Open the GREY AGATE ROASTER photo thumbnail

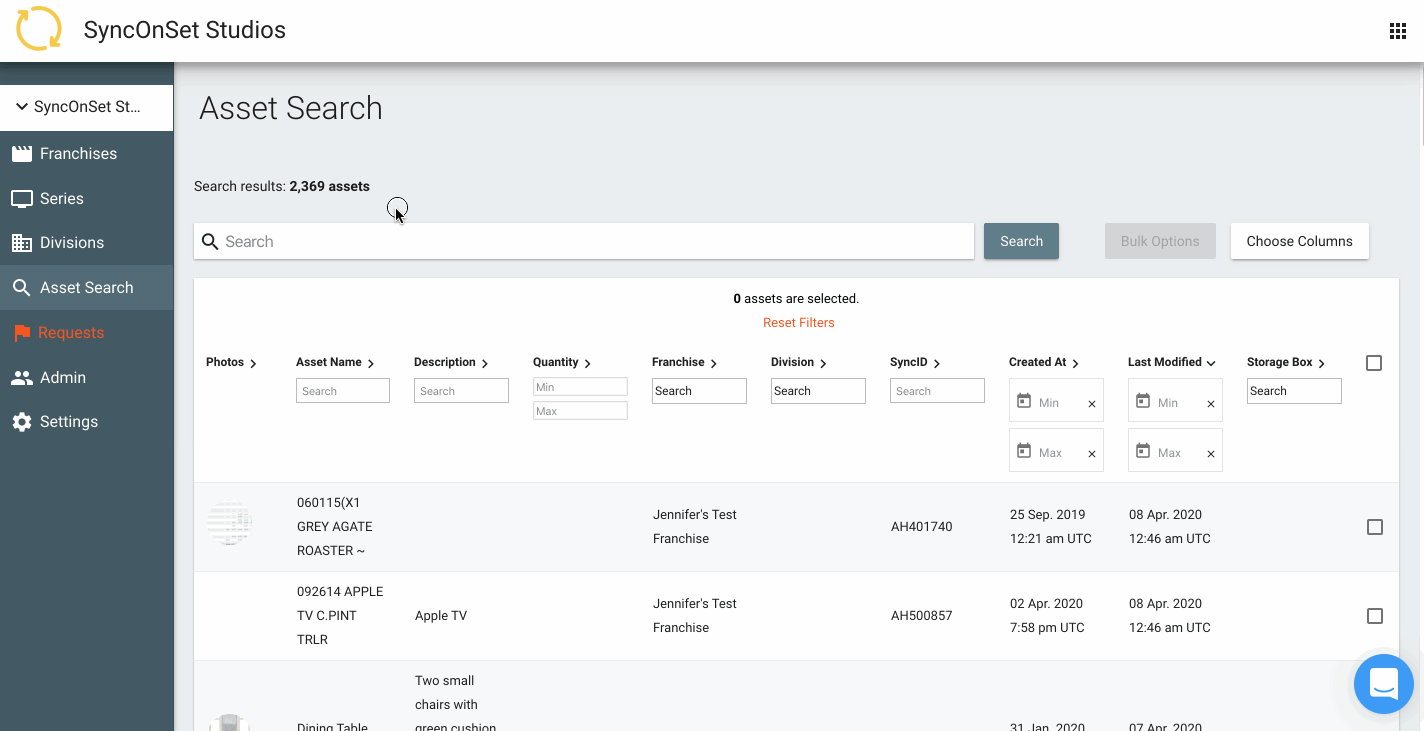pyautogui.click(x=229, y=524)
